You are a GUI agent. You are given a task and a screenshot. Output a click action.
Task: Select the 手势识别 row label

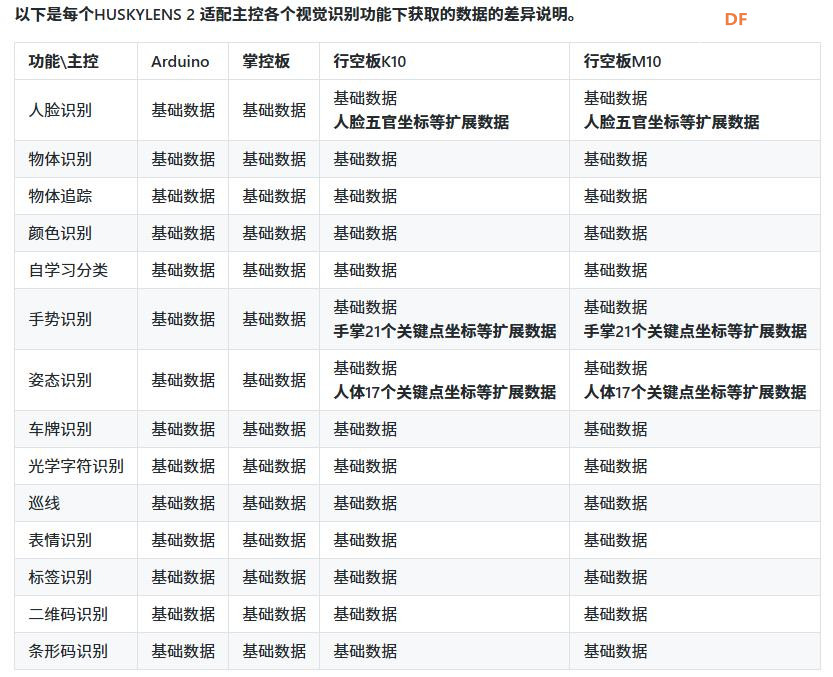(x=60, y=319)
